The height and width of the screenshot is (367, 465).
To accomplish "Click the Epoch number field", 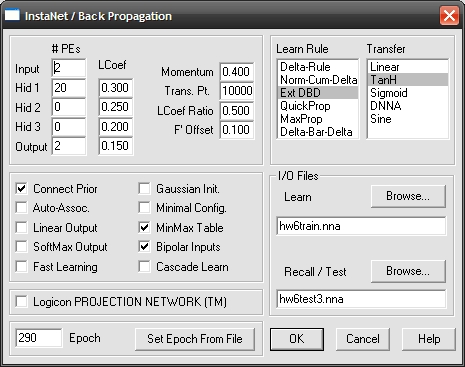I will [39, 338].
